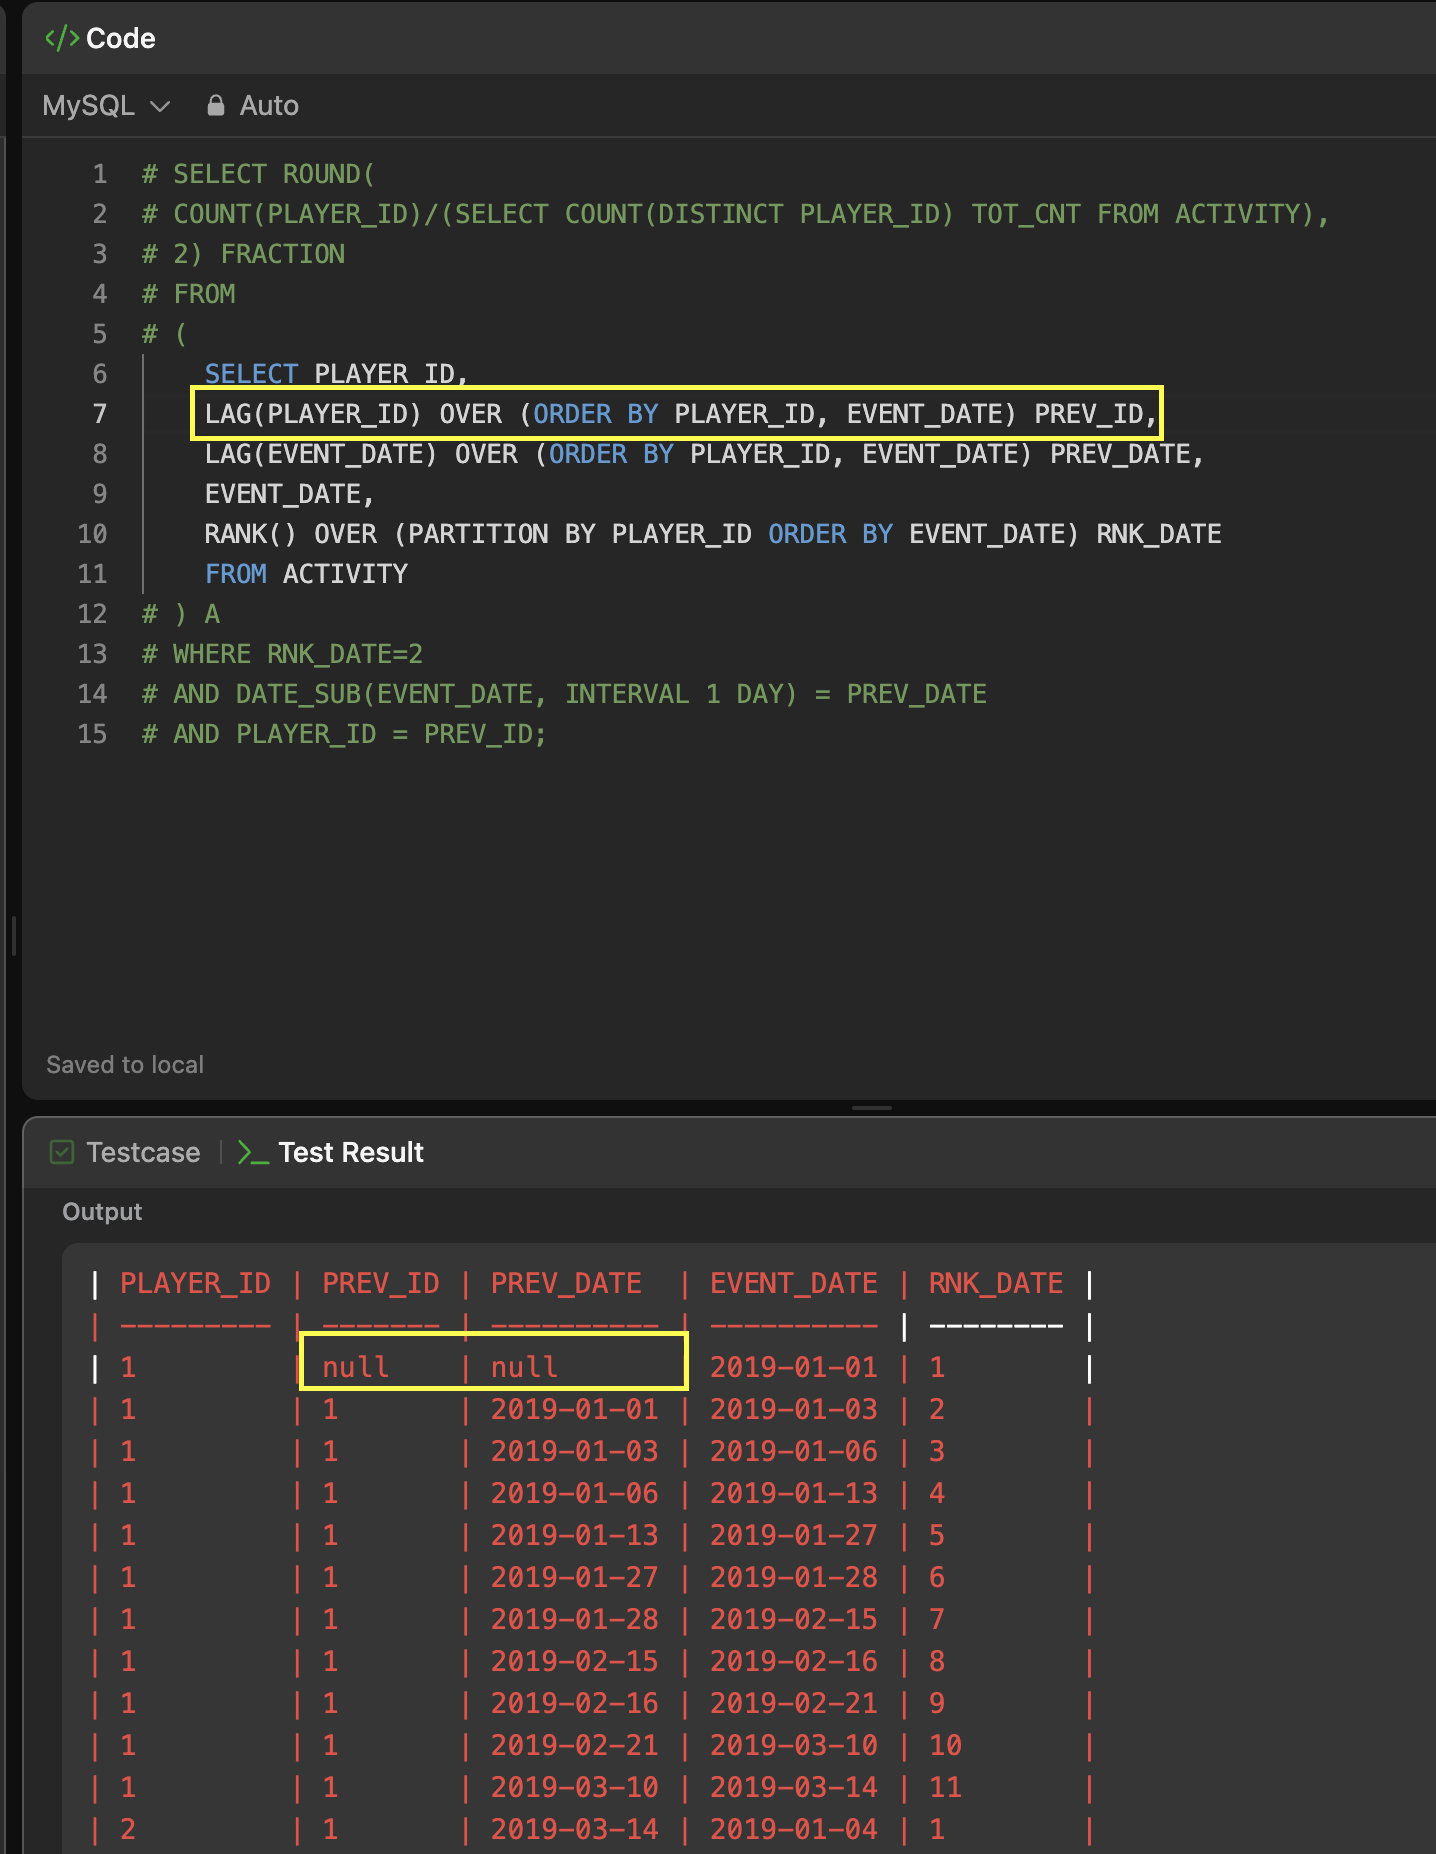
Task: Click the Output label
Action: 102,1212
